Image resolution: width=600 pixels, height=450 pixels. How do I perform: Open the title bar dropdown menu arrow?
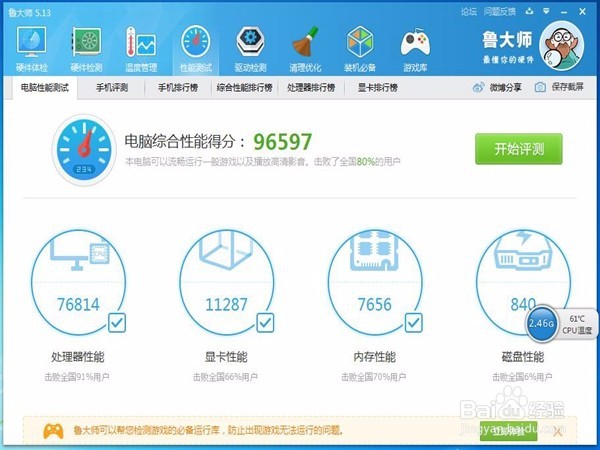click(x=546, y=11)
